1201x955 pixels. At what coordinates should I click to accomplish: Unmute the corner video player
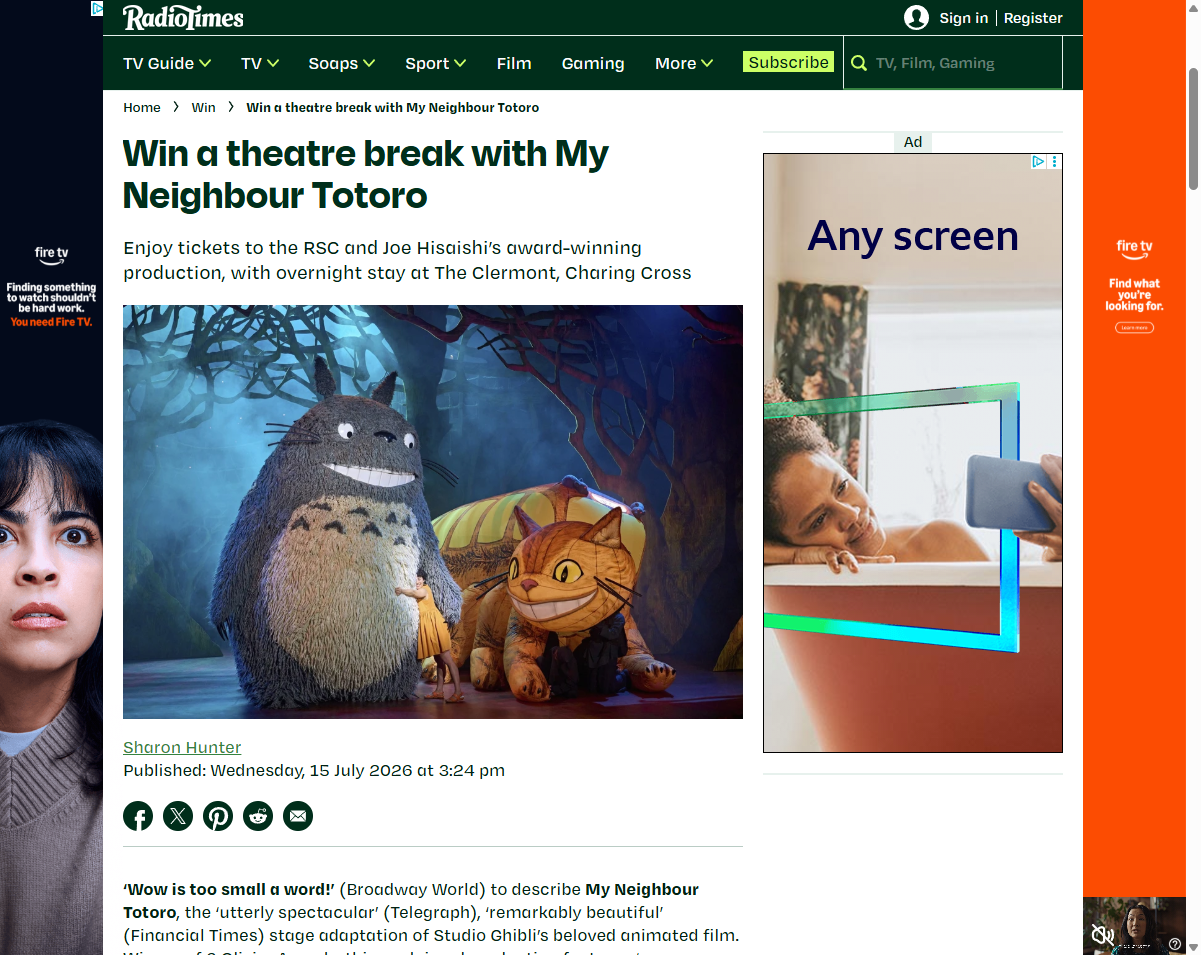1102,935
